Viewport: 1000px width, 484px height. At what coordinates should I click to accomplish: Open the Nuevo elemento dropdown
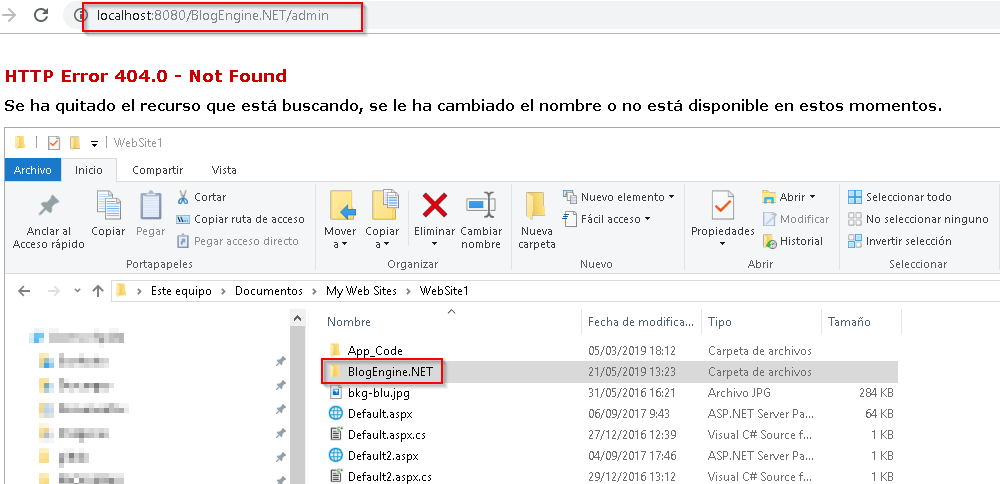619,197
